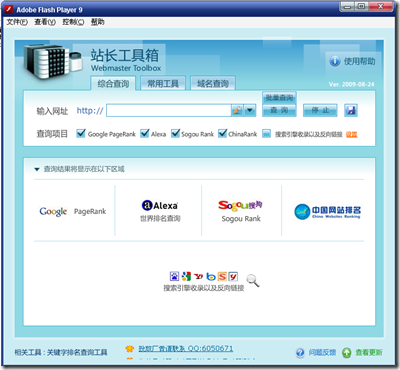
Task: Click the PageRank text next to Google logo
Action: coord(90,212)
